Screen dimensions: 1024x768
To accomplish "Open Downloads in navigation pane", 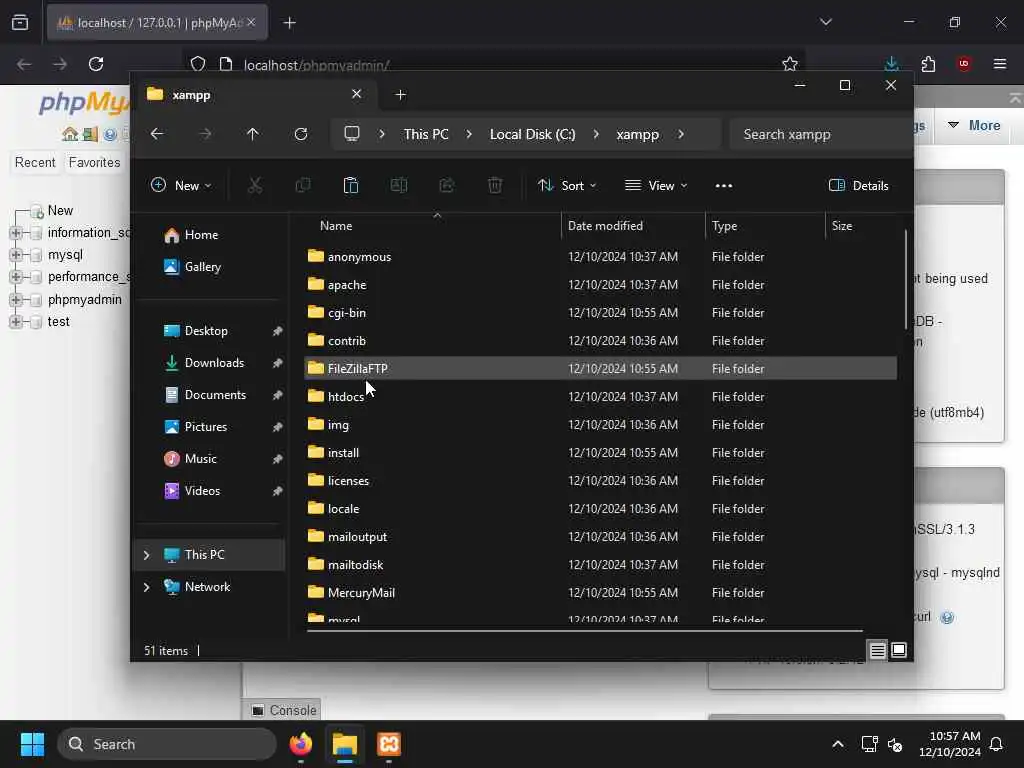I will coord(213,362).
